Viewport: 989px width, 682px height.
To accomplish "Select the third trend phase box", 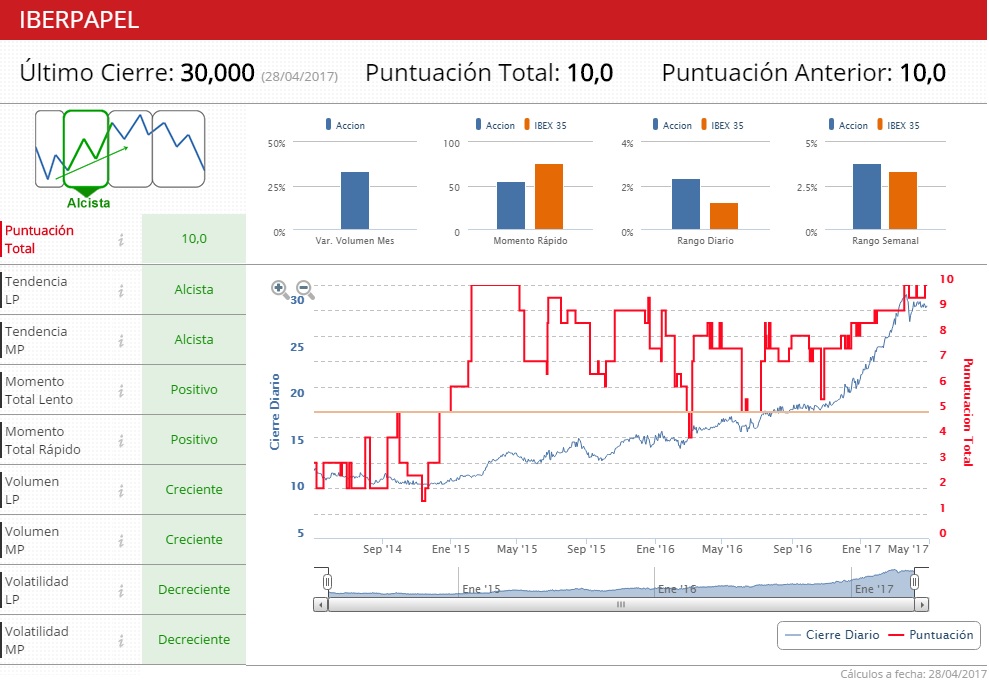I will [131, 149].
